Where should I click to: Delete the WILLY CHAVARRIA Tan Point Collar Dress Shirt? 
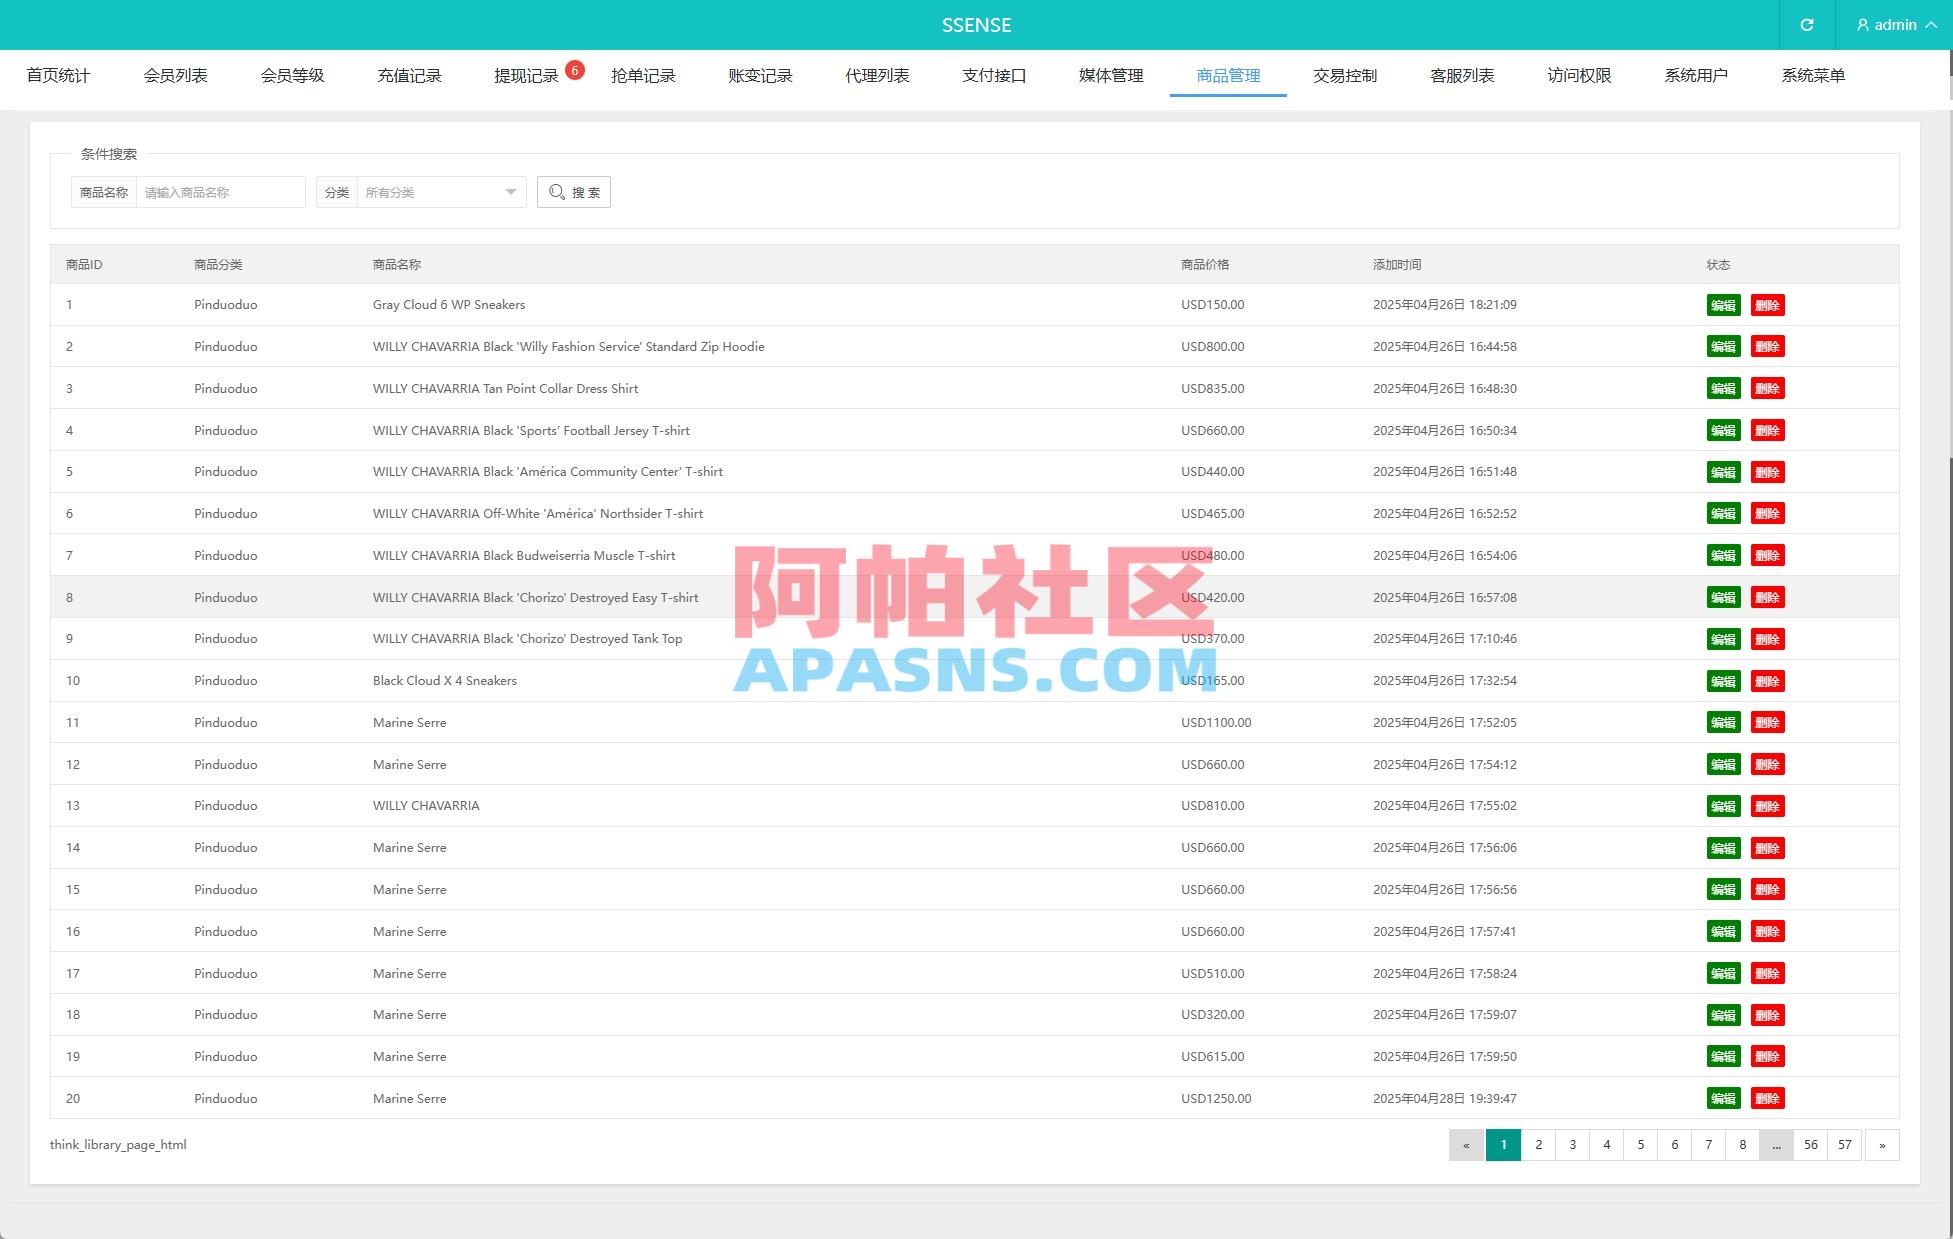coord(1768,388)
